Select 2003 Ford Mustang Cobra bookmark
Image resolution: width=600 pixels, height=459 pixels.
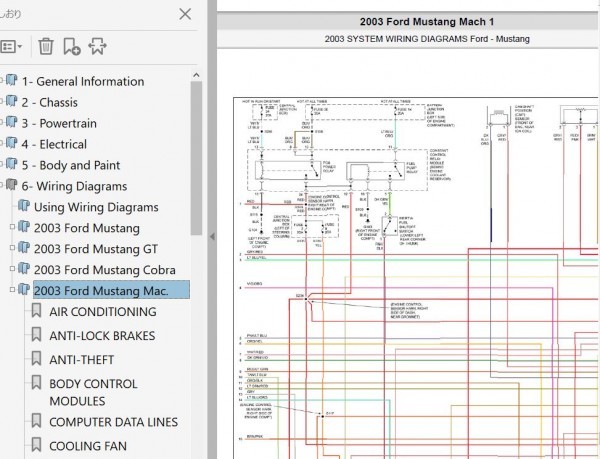click(x=104, y=270)
